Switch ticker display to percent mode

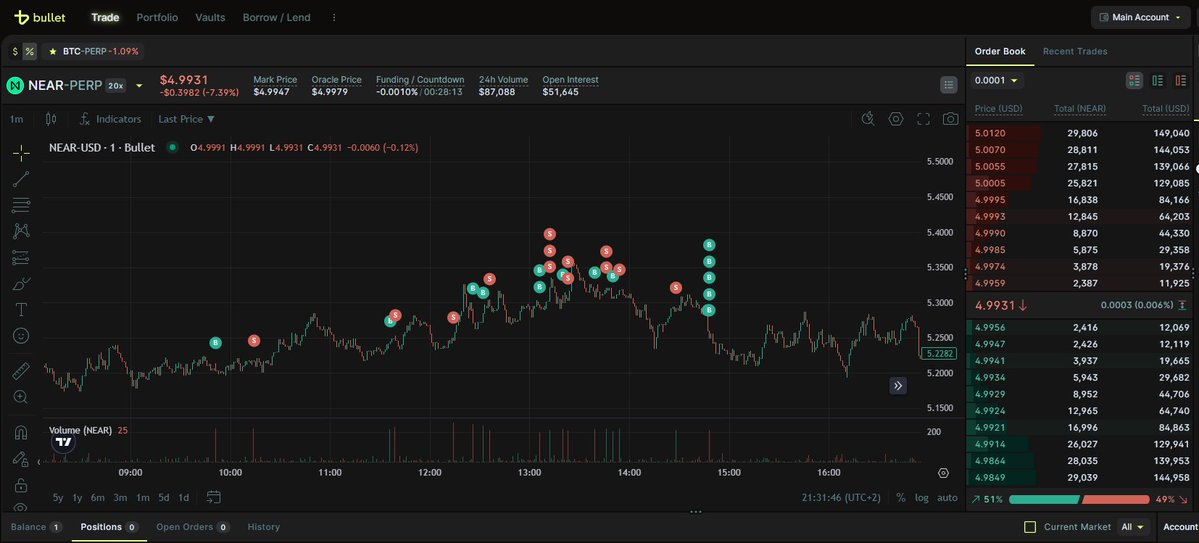point(30,51)
